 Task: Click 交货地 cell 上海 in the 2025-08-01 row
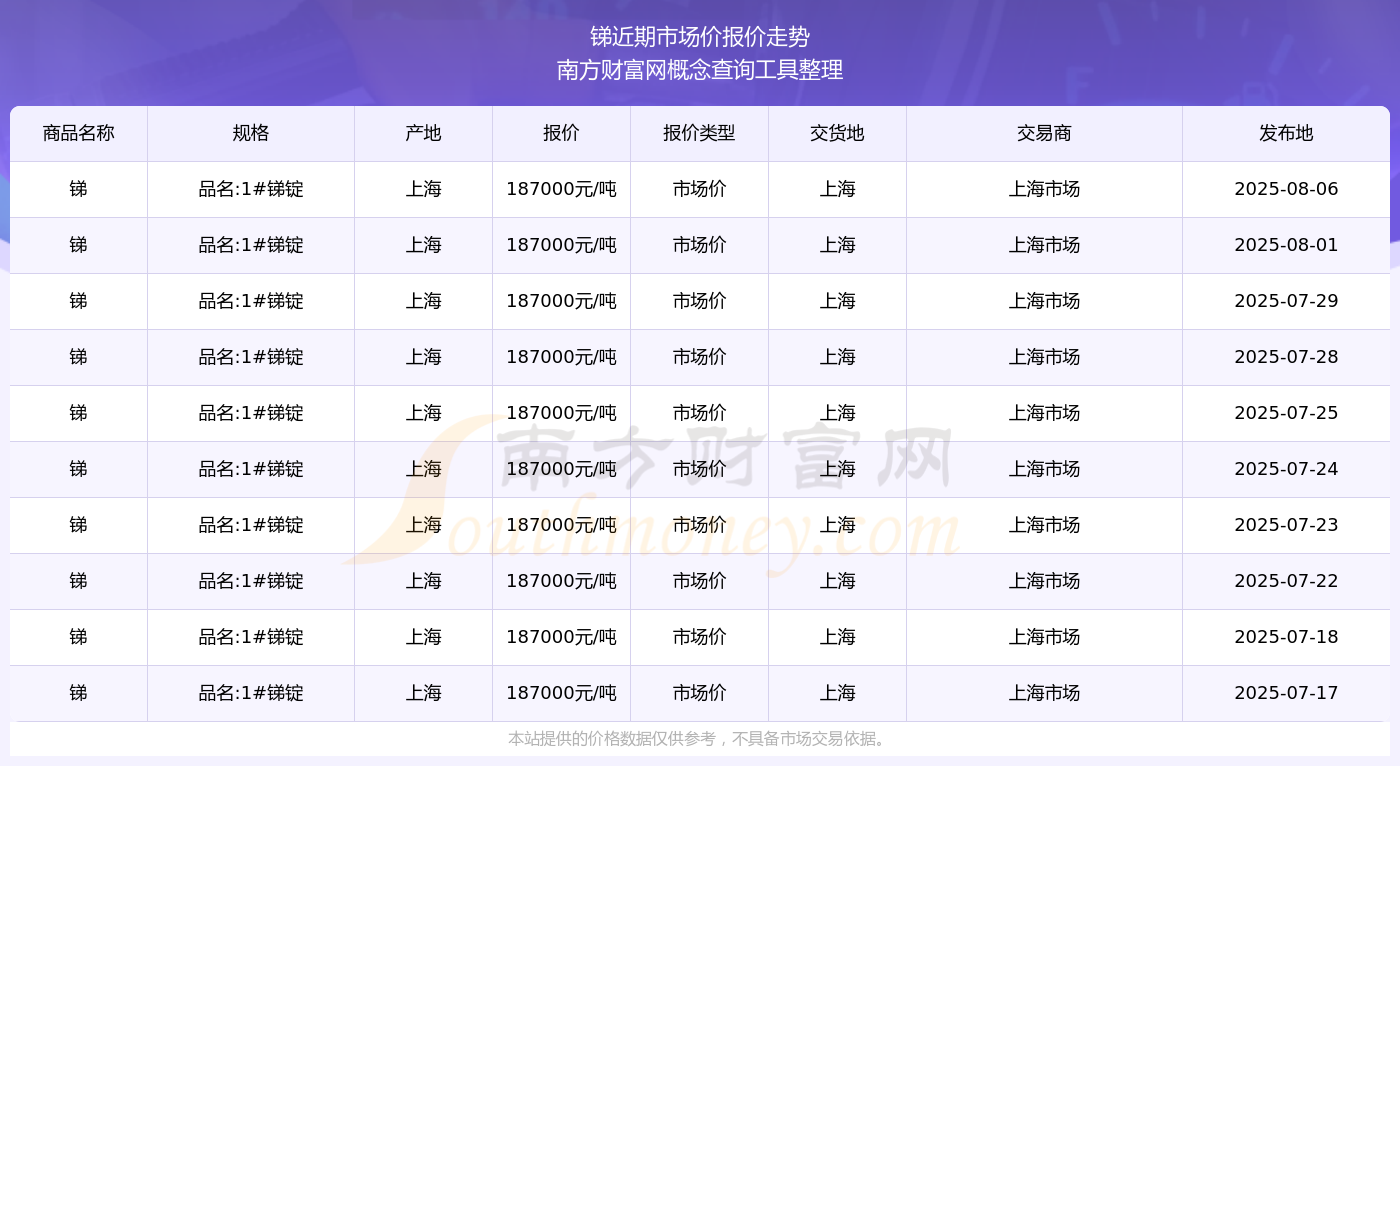837,245
